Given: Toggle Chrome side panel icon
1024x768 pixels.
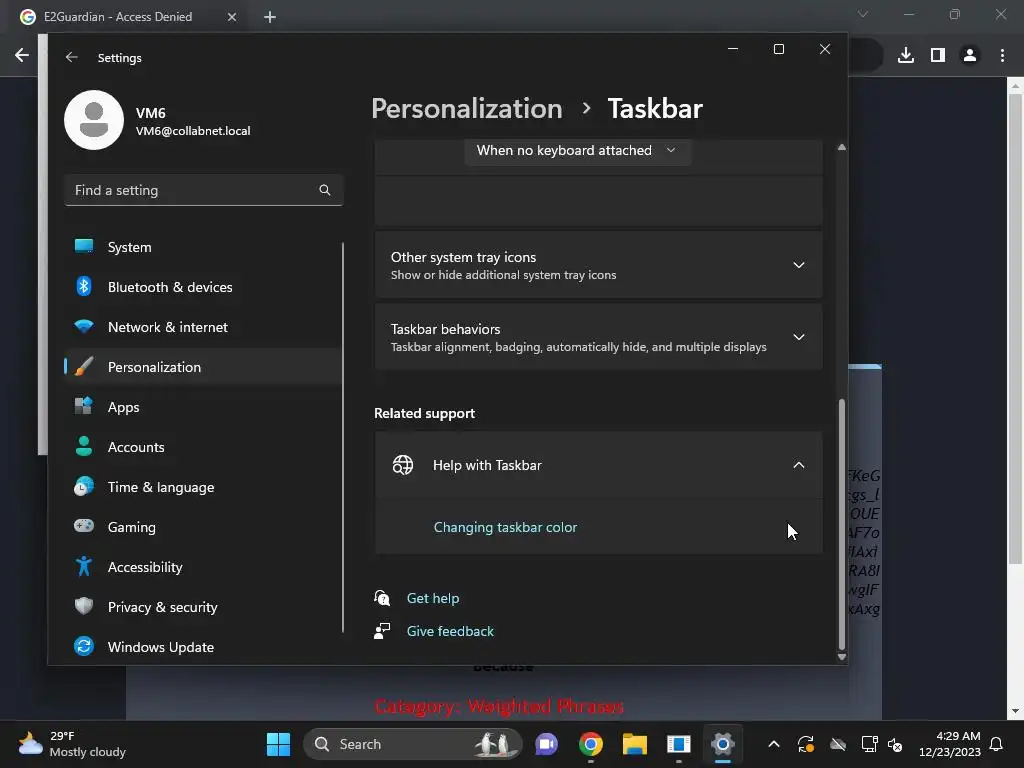Looking at the screenshot, I should (x=938, y=56).
